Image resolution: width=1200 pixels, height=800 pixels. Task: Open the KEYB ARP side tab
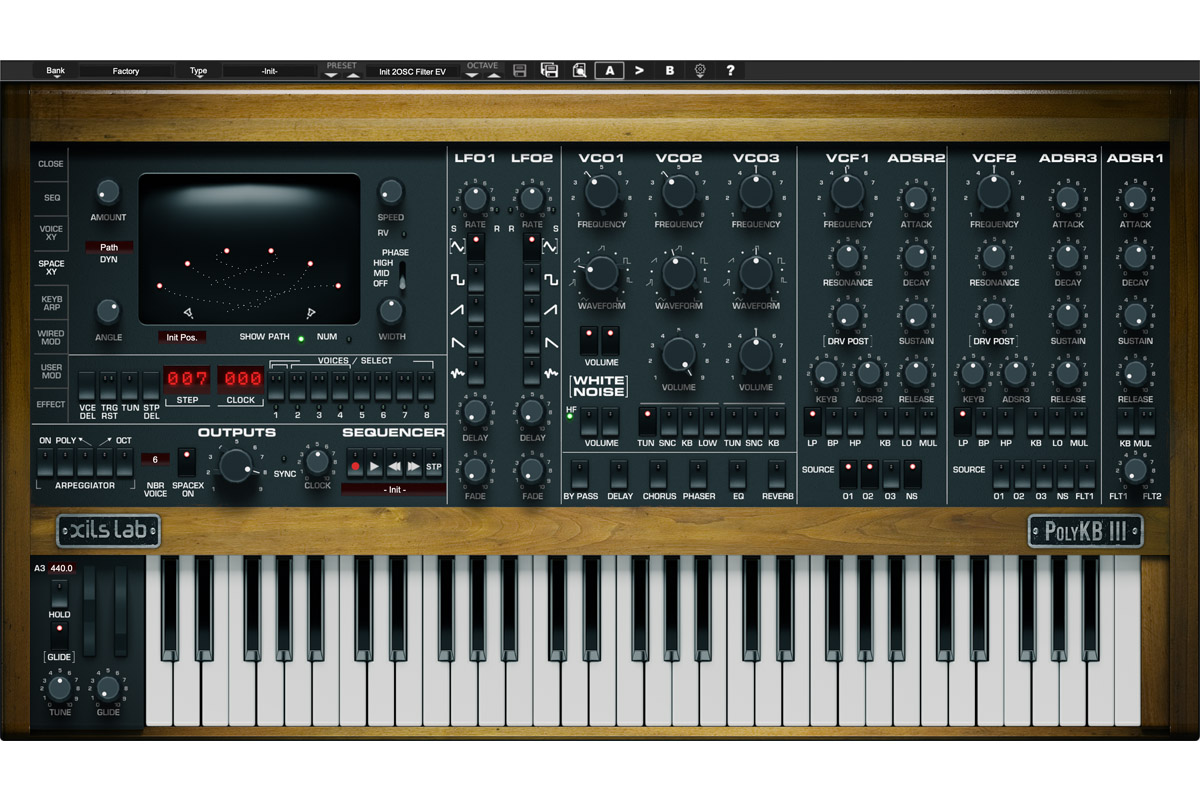tap(51, 302)
